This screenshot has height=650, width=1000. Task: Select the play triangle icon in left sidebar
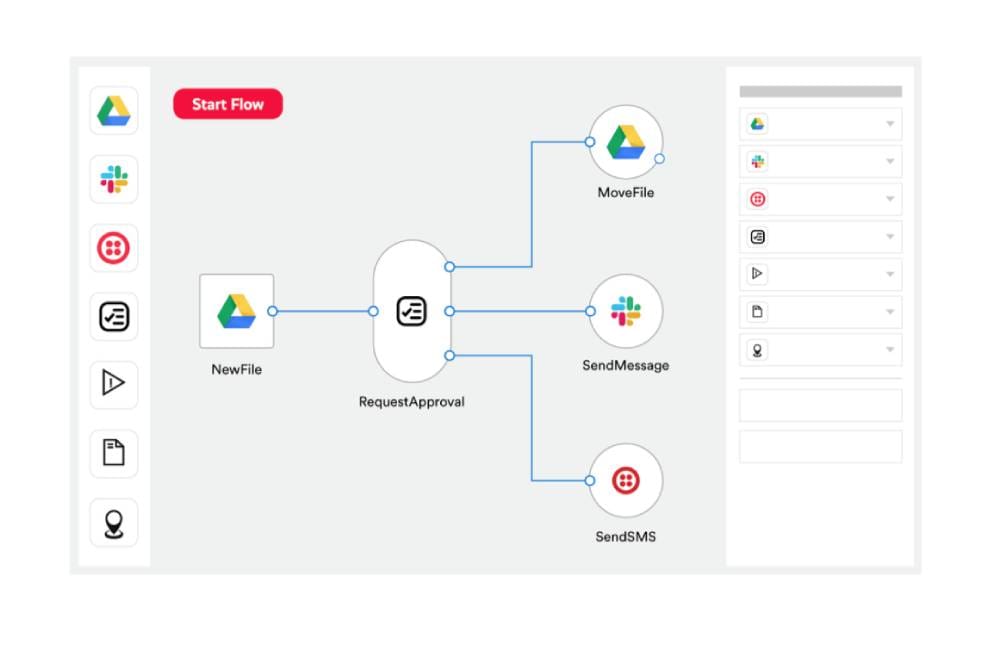pos(114,385)
